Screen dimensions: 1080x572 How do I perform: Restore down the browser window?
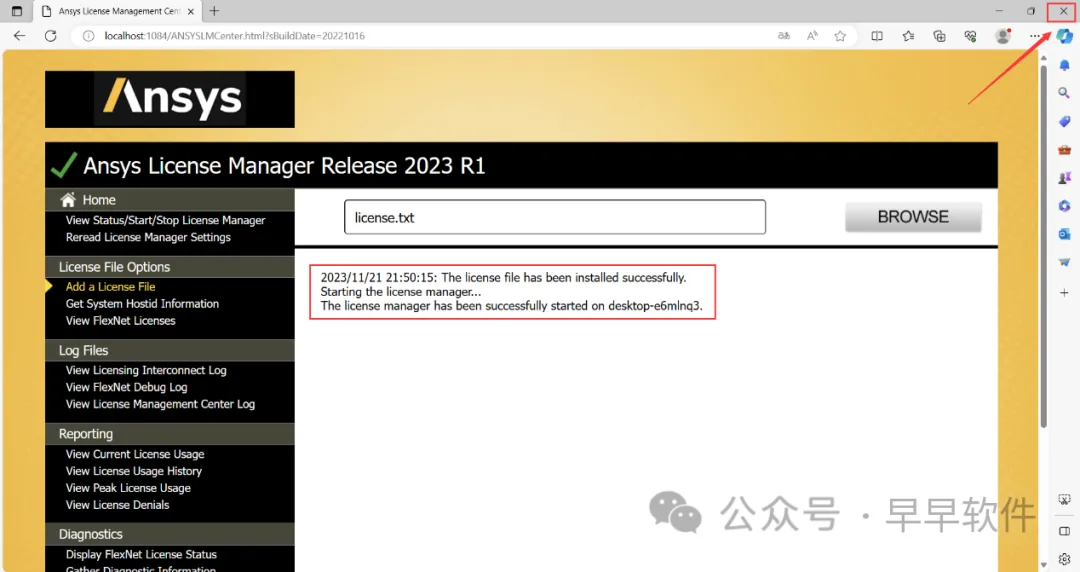click(x=1031, y=11)
